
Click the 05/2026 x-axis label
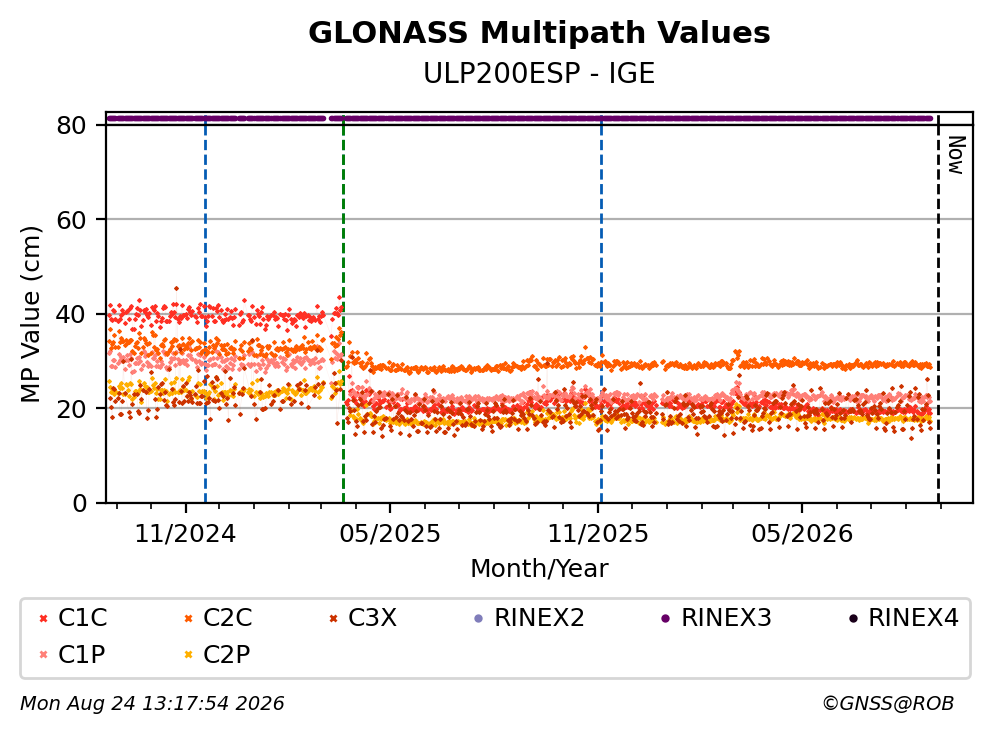[802, 534]
